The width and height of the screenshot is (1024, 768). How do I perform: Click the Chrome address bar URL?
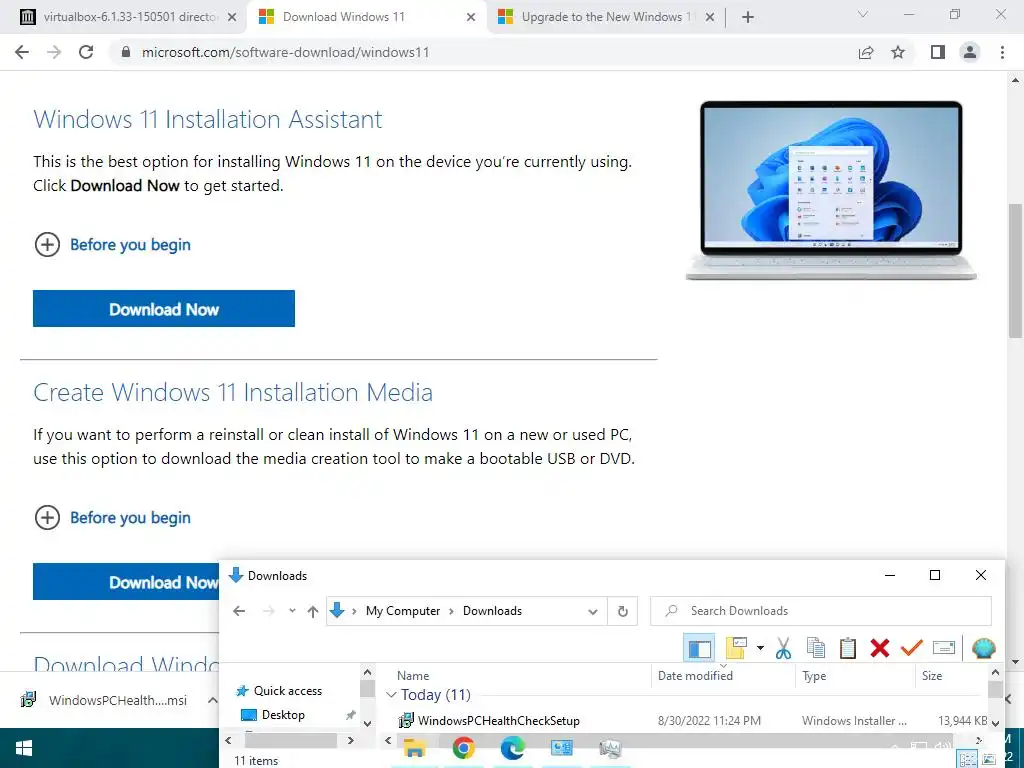[285, 52]
